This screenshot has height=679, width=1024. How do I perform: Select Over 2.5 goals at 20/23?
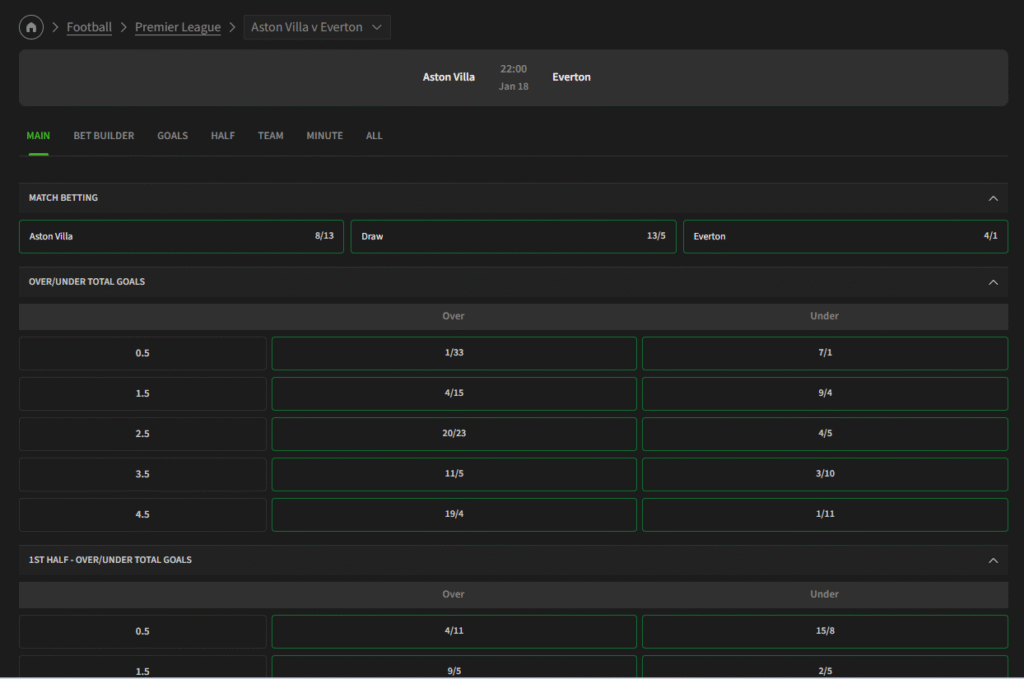click(453, 433)
